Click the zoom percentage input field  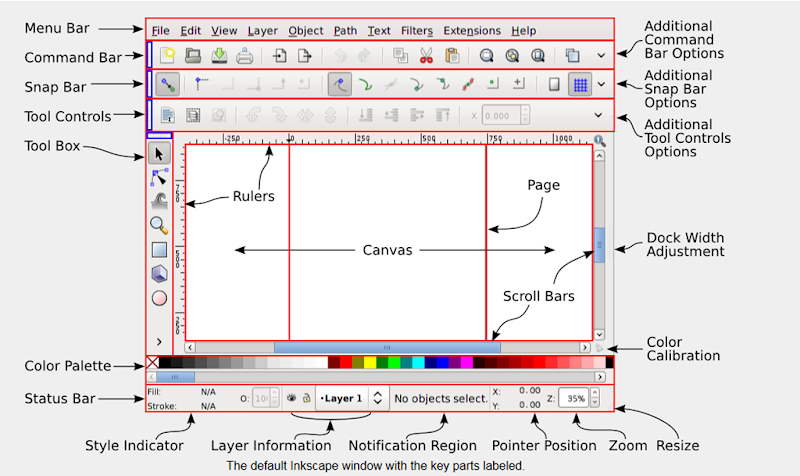tap(573, 398)
